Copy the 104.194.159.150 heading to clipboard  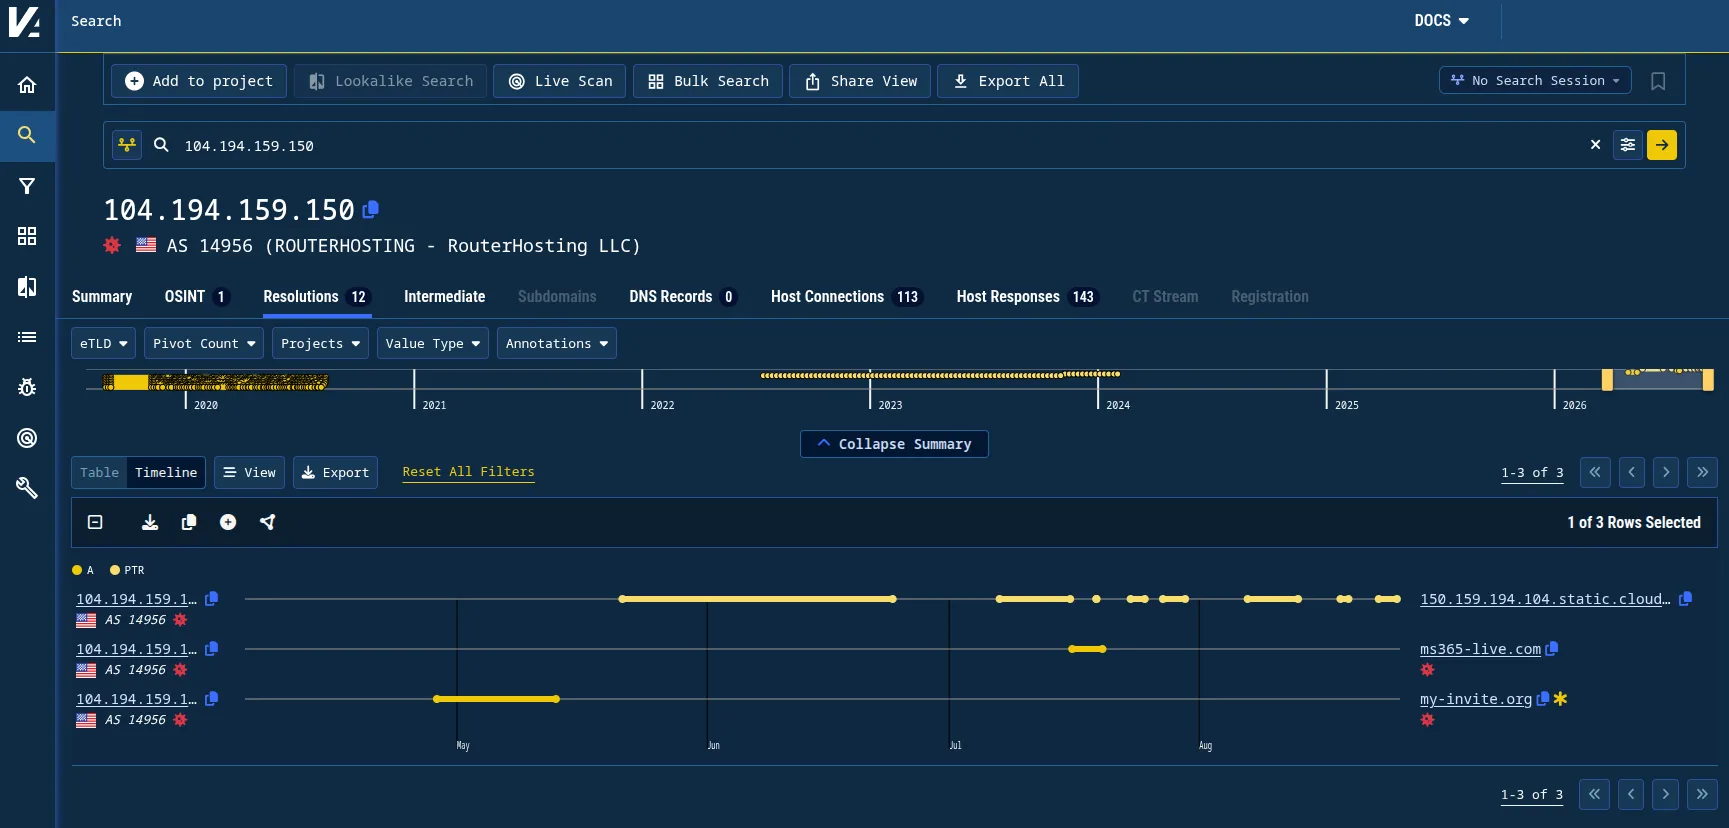(x=371, y=209)
